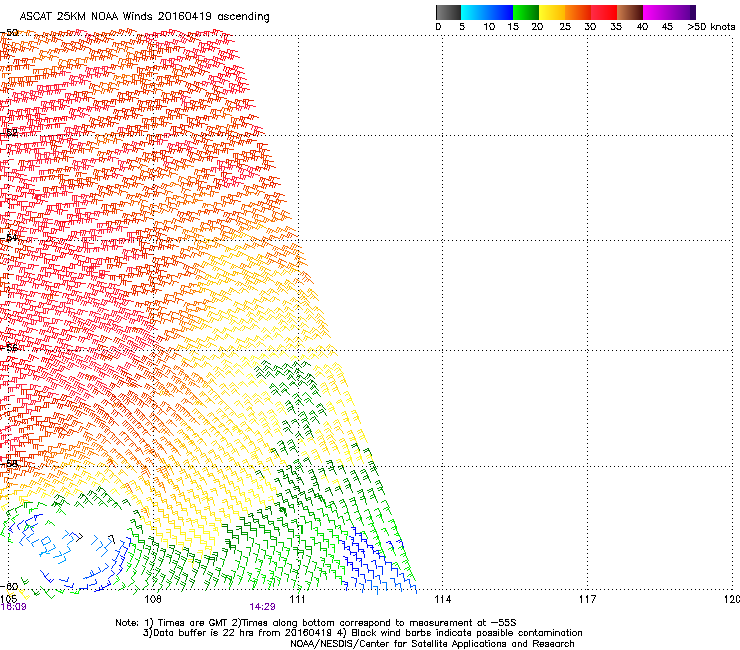
Task: Click the "-56" latitude axis label
Action: pyautogui.click(x=9, y=347)
